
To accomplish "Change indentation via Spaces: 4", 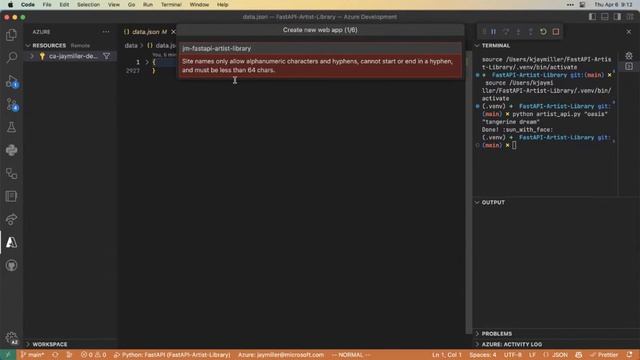I will click(x=482, y=355).
